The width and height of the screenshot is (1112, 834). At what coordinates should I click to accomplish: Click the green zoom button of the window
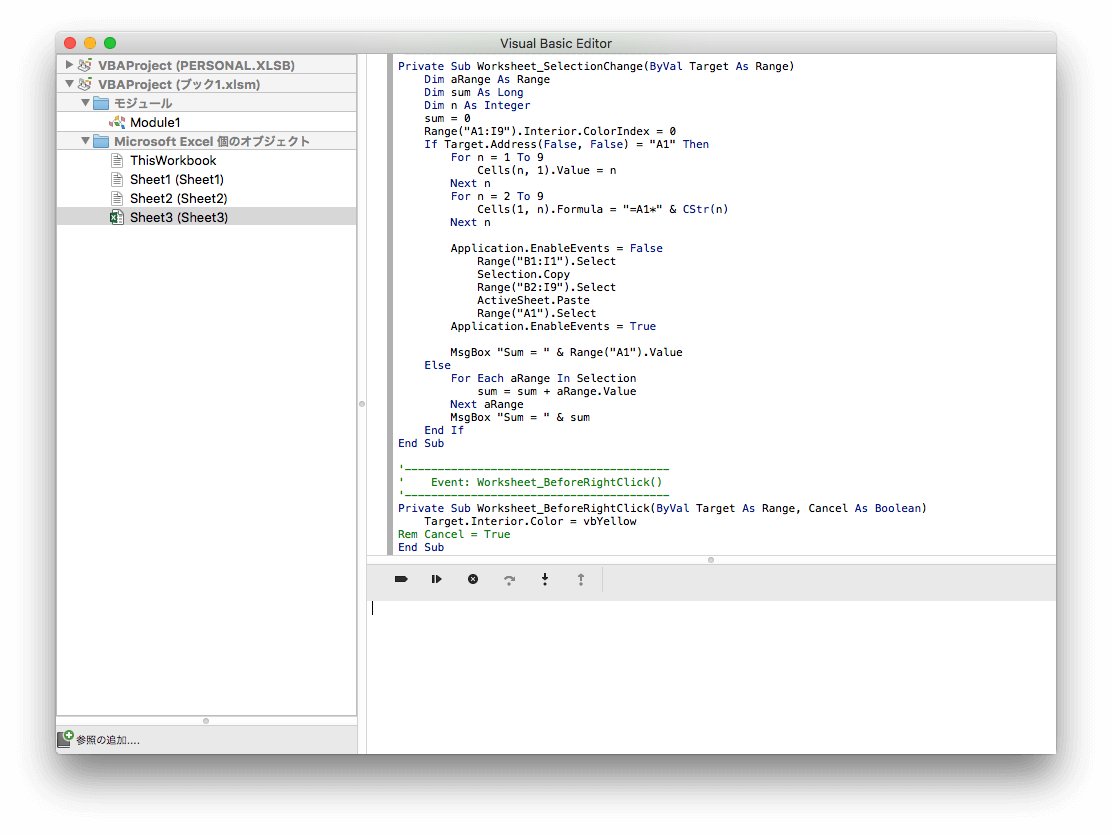110,43
